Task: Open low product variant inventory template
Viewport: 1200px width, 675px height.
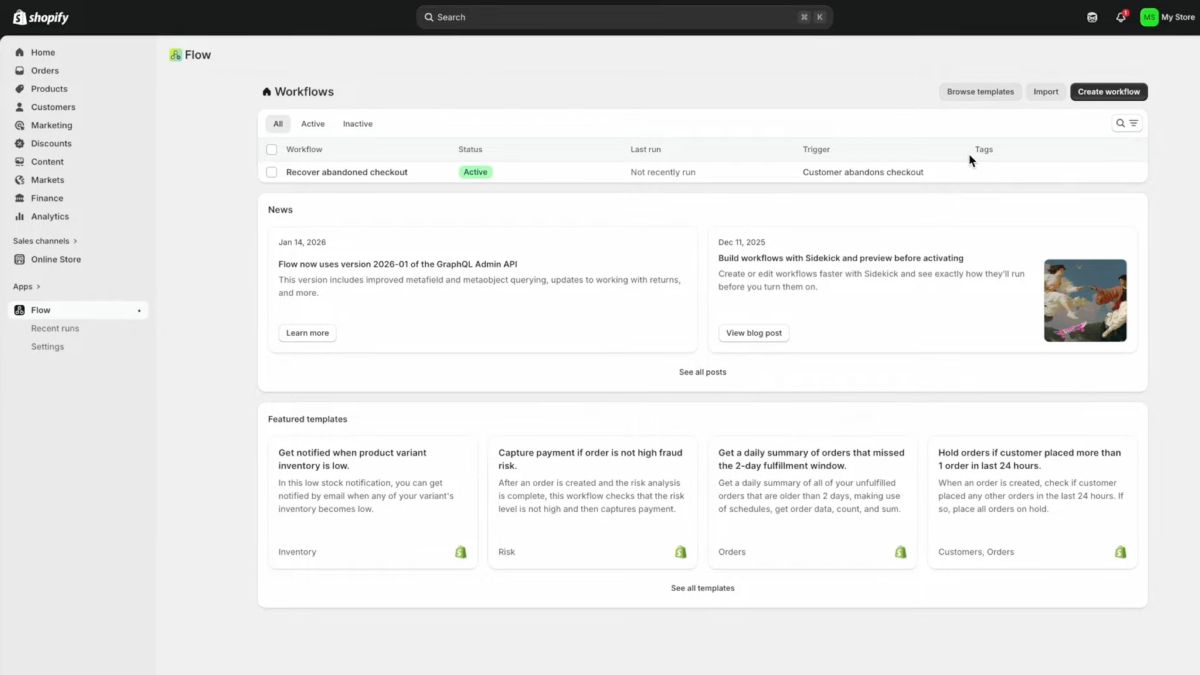Action: [x=373, y=502]
